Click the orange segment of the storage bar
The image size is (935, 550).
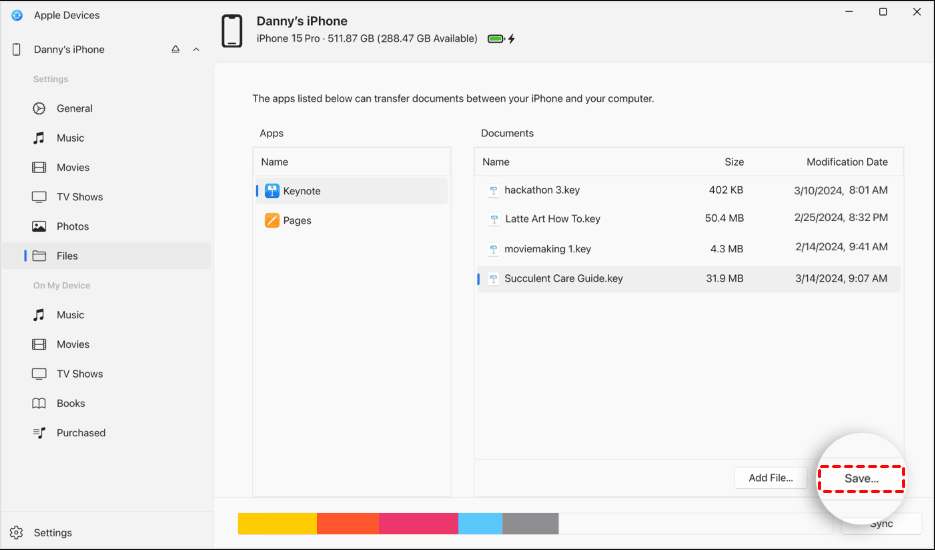click(348, 524)
